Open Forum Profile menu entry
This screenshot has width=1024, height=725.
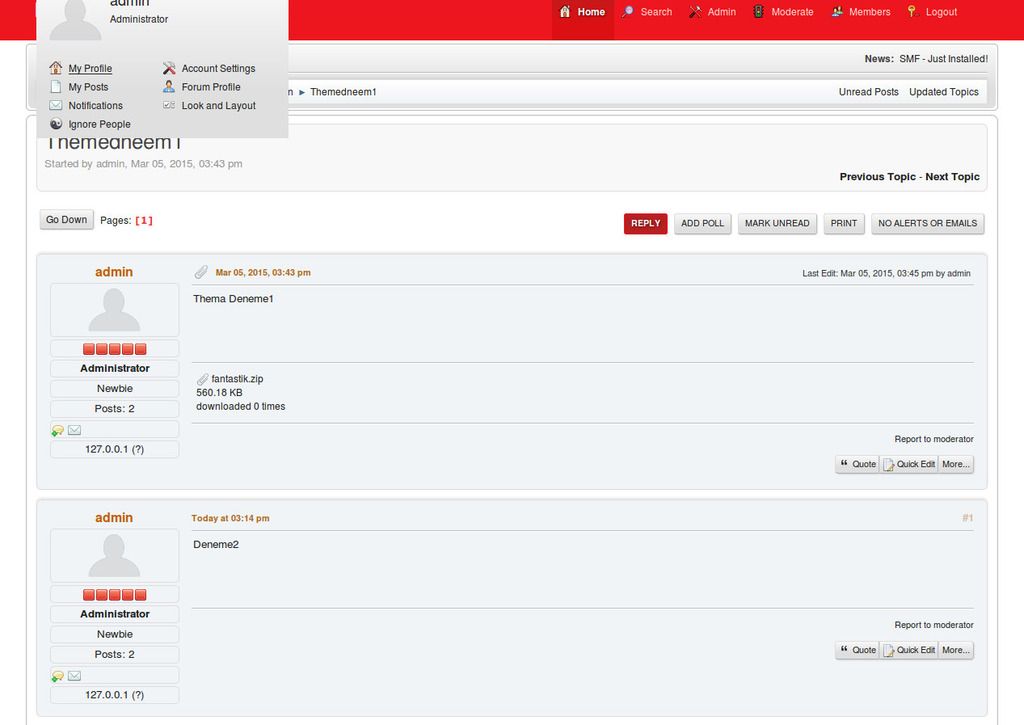(x=211, y=87)
